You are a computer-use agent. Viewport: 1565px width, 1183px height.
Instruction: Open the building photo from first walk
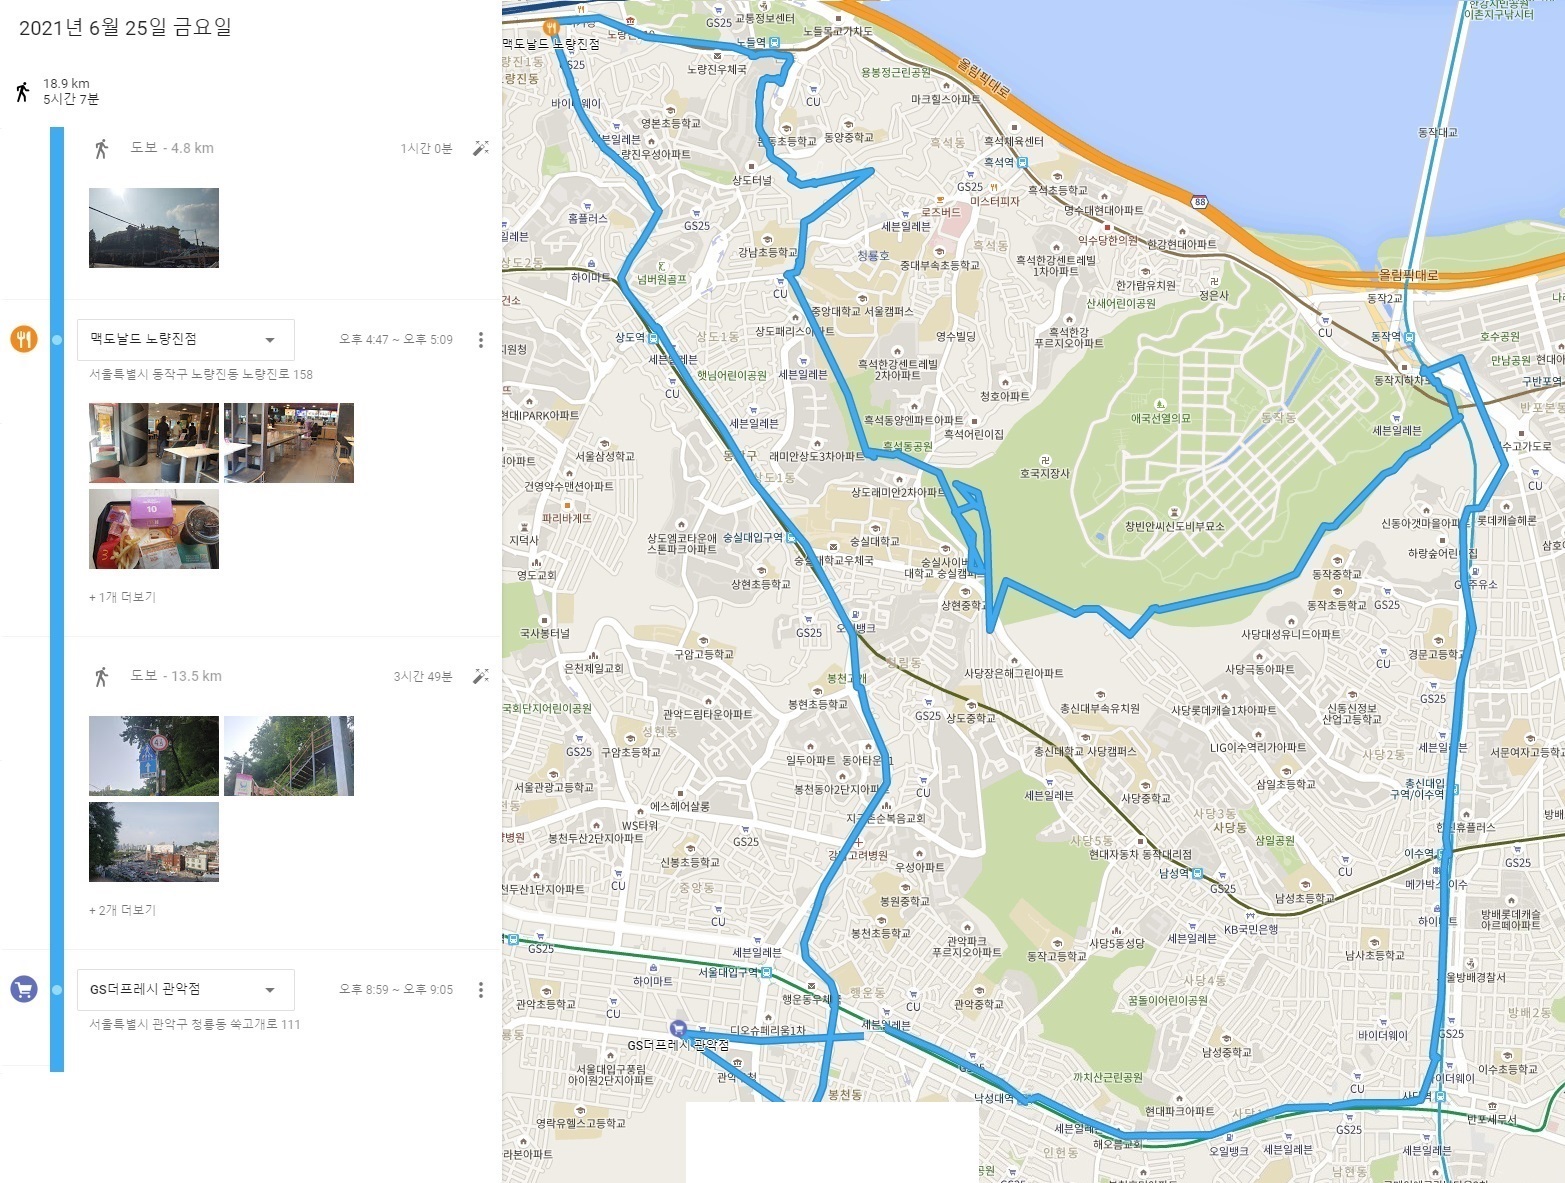[x=154, y=228]
